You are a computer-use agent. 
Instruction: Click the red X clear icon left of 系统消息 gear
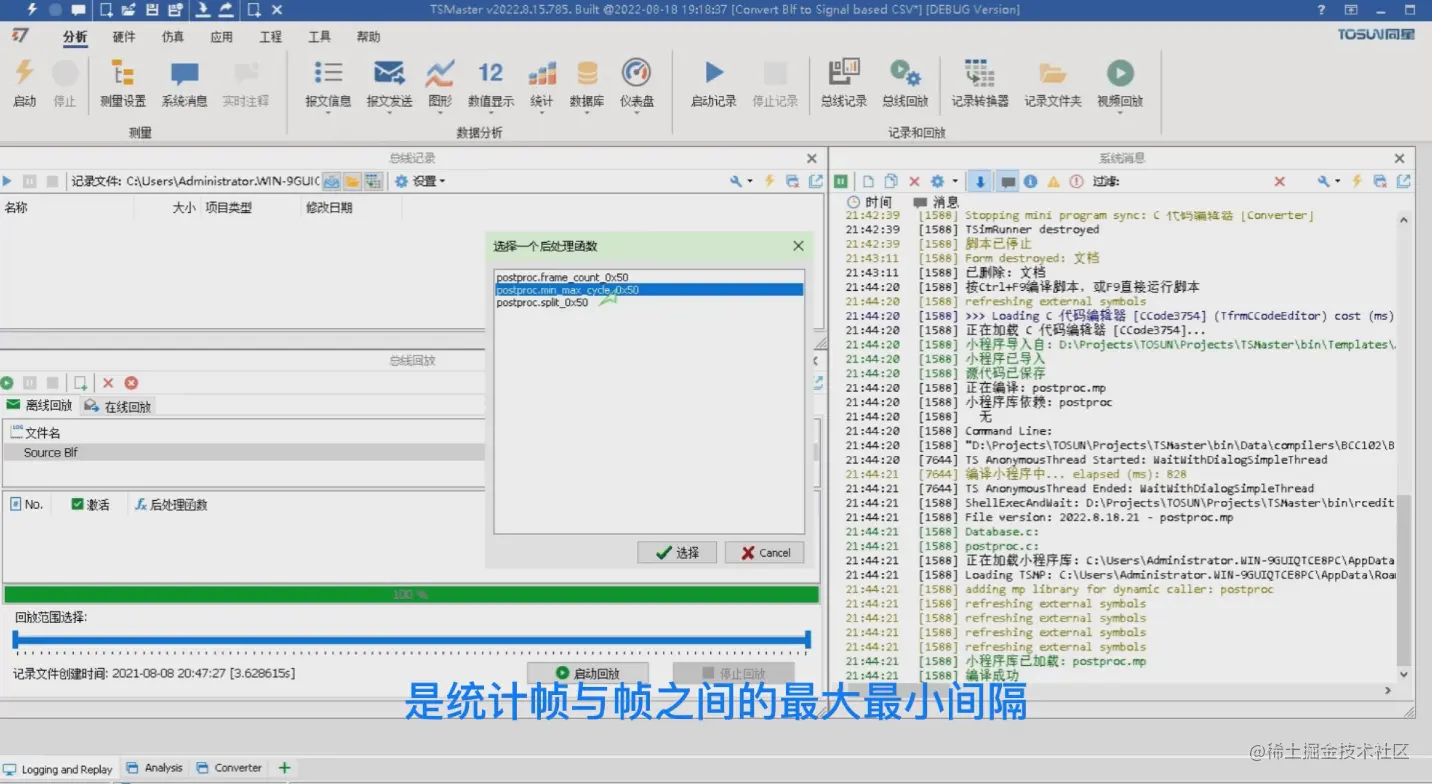click(914, 182)
